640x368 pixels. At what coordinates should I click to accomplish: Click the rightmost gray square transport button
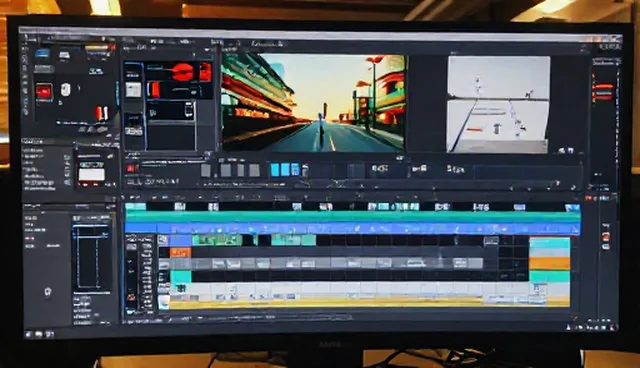[254, 170]
